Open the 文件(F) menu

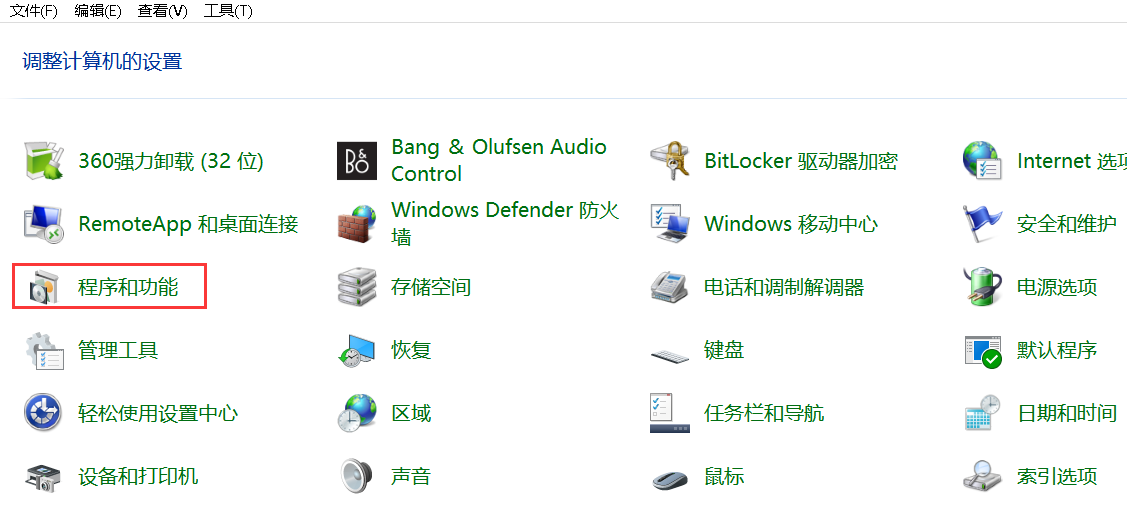click(34, 11)
